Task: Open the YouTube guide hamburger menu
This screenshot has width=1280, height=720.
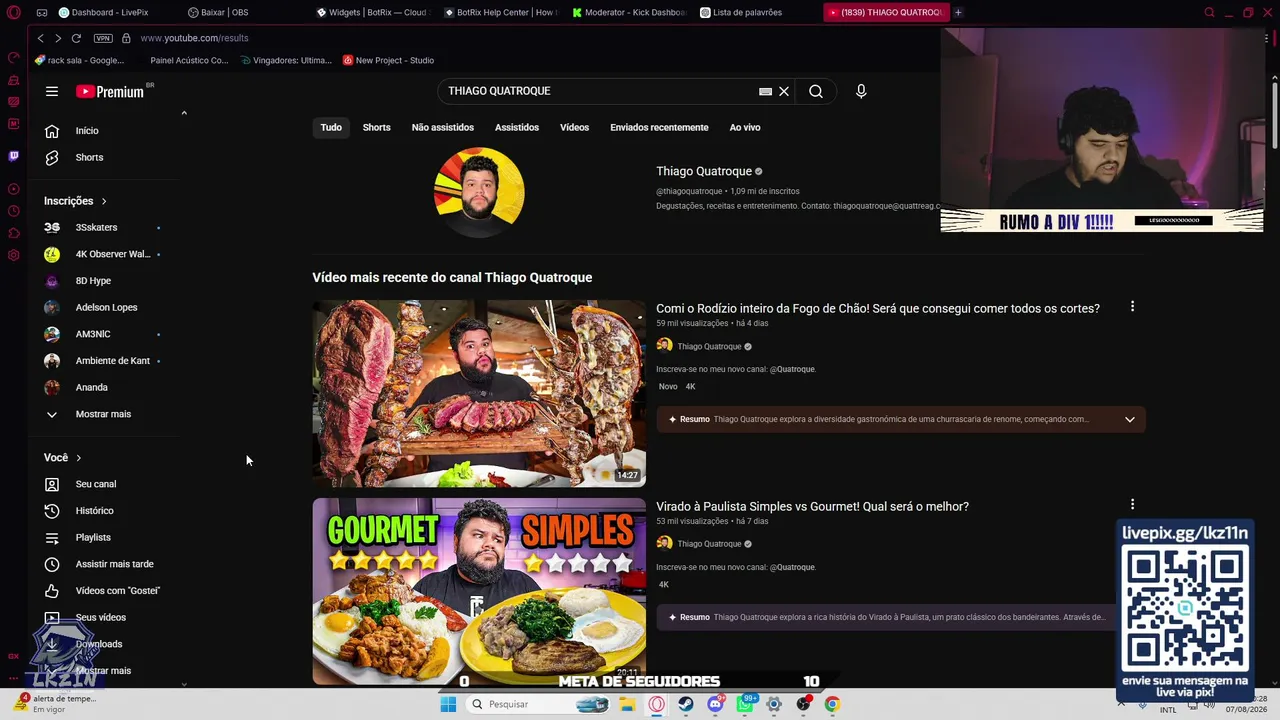Action: (52, 91)
